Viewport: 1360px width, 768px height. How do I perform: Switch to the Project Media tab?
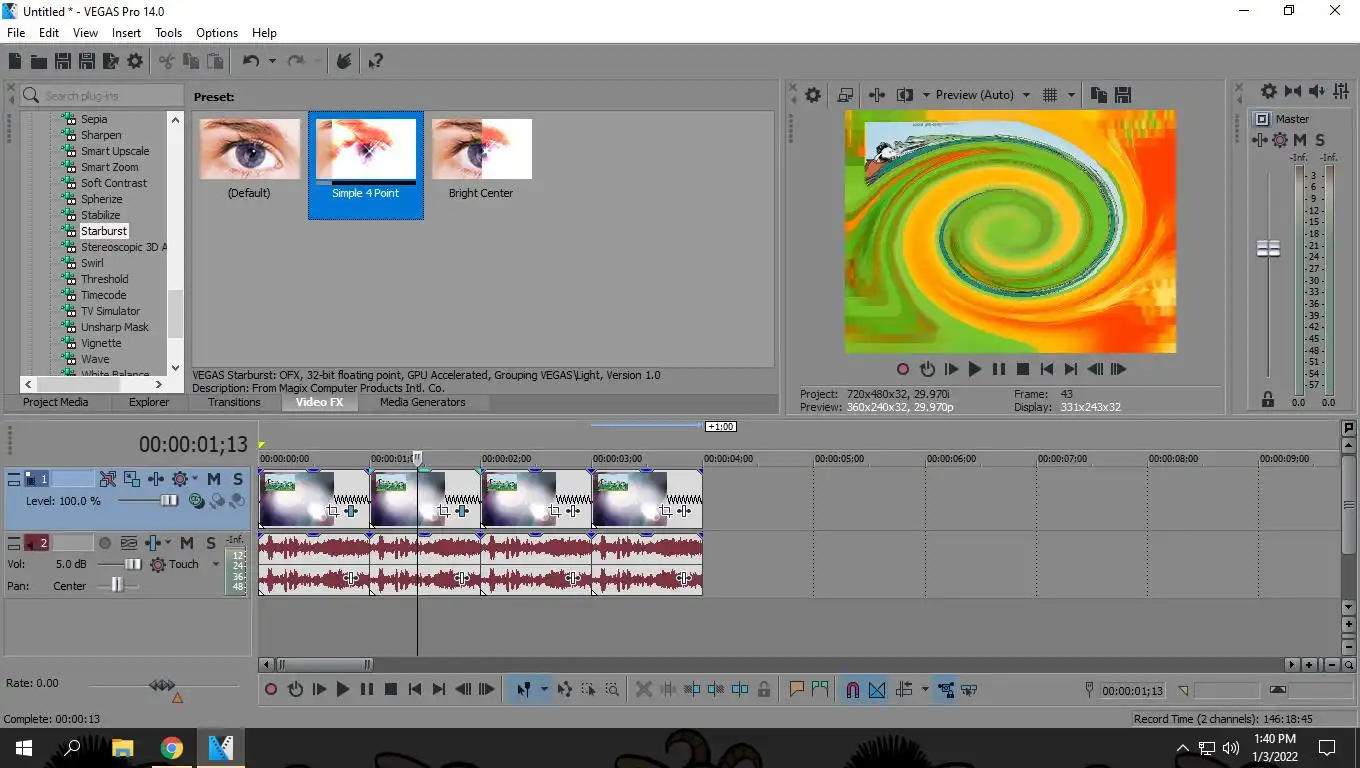(x=56, y=402)
